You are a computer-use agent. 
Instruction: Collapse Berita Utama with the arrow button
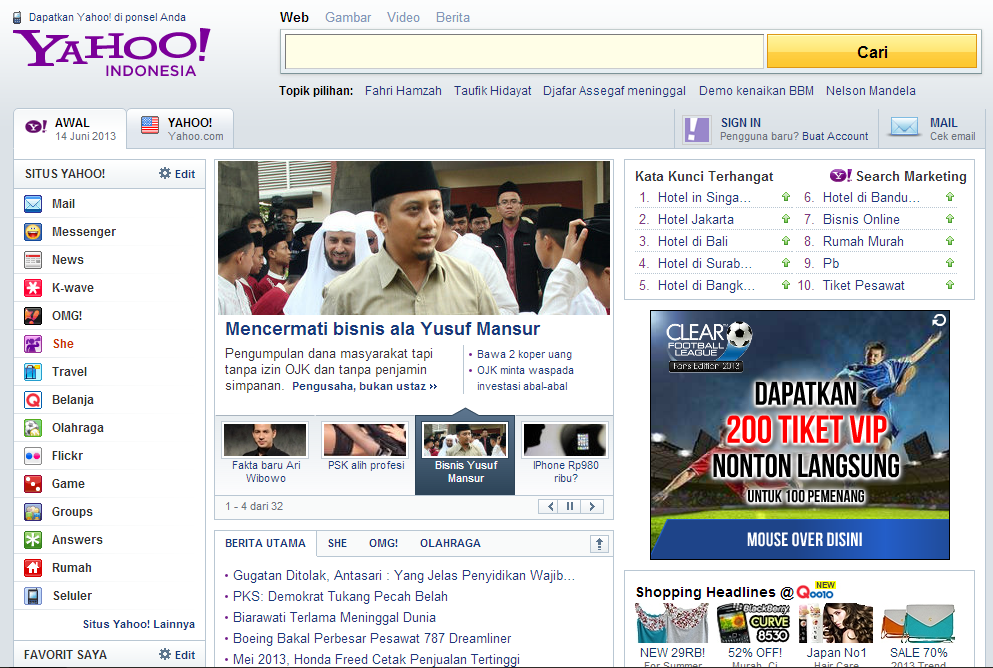598,542
